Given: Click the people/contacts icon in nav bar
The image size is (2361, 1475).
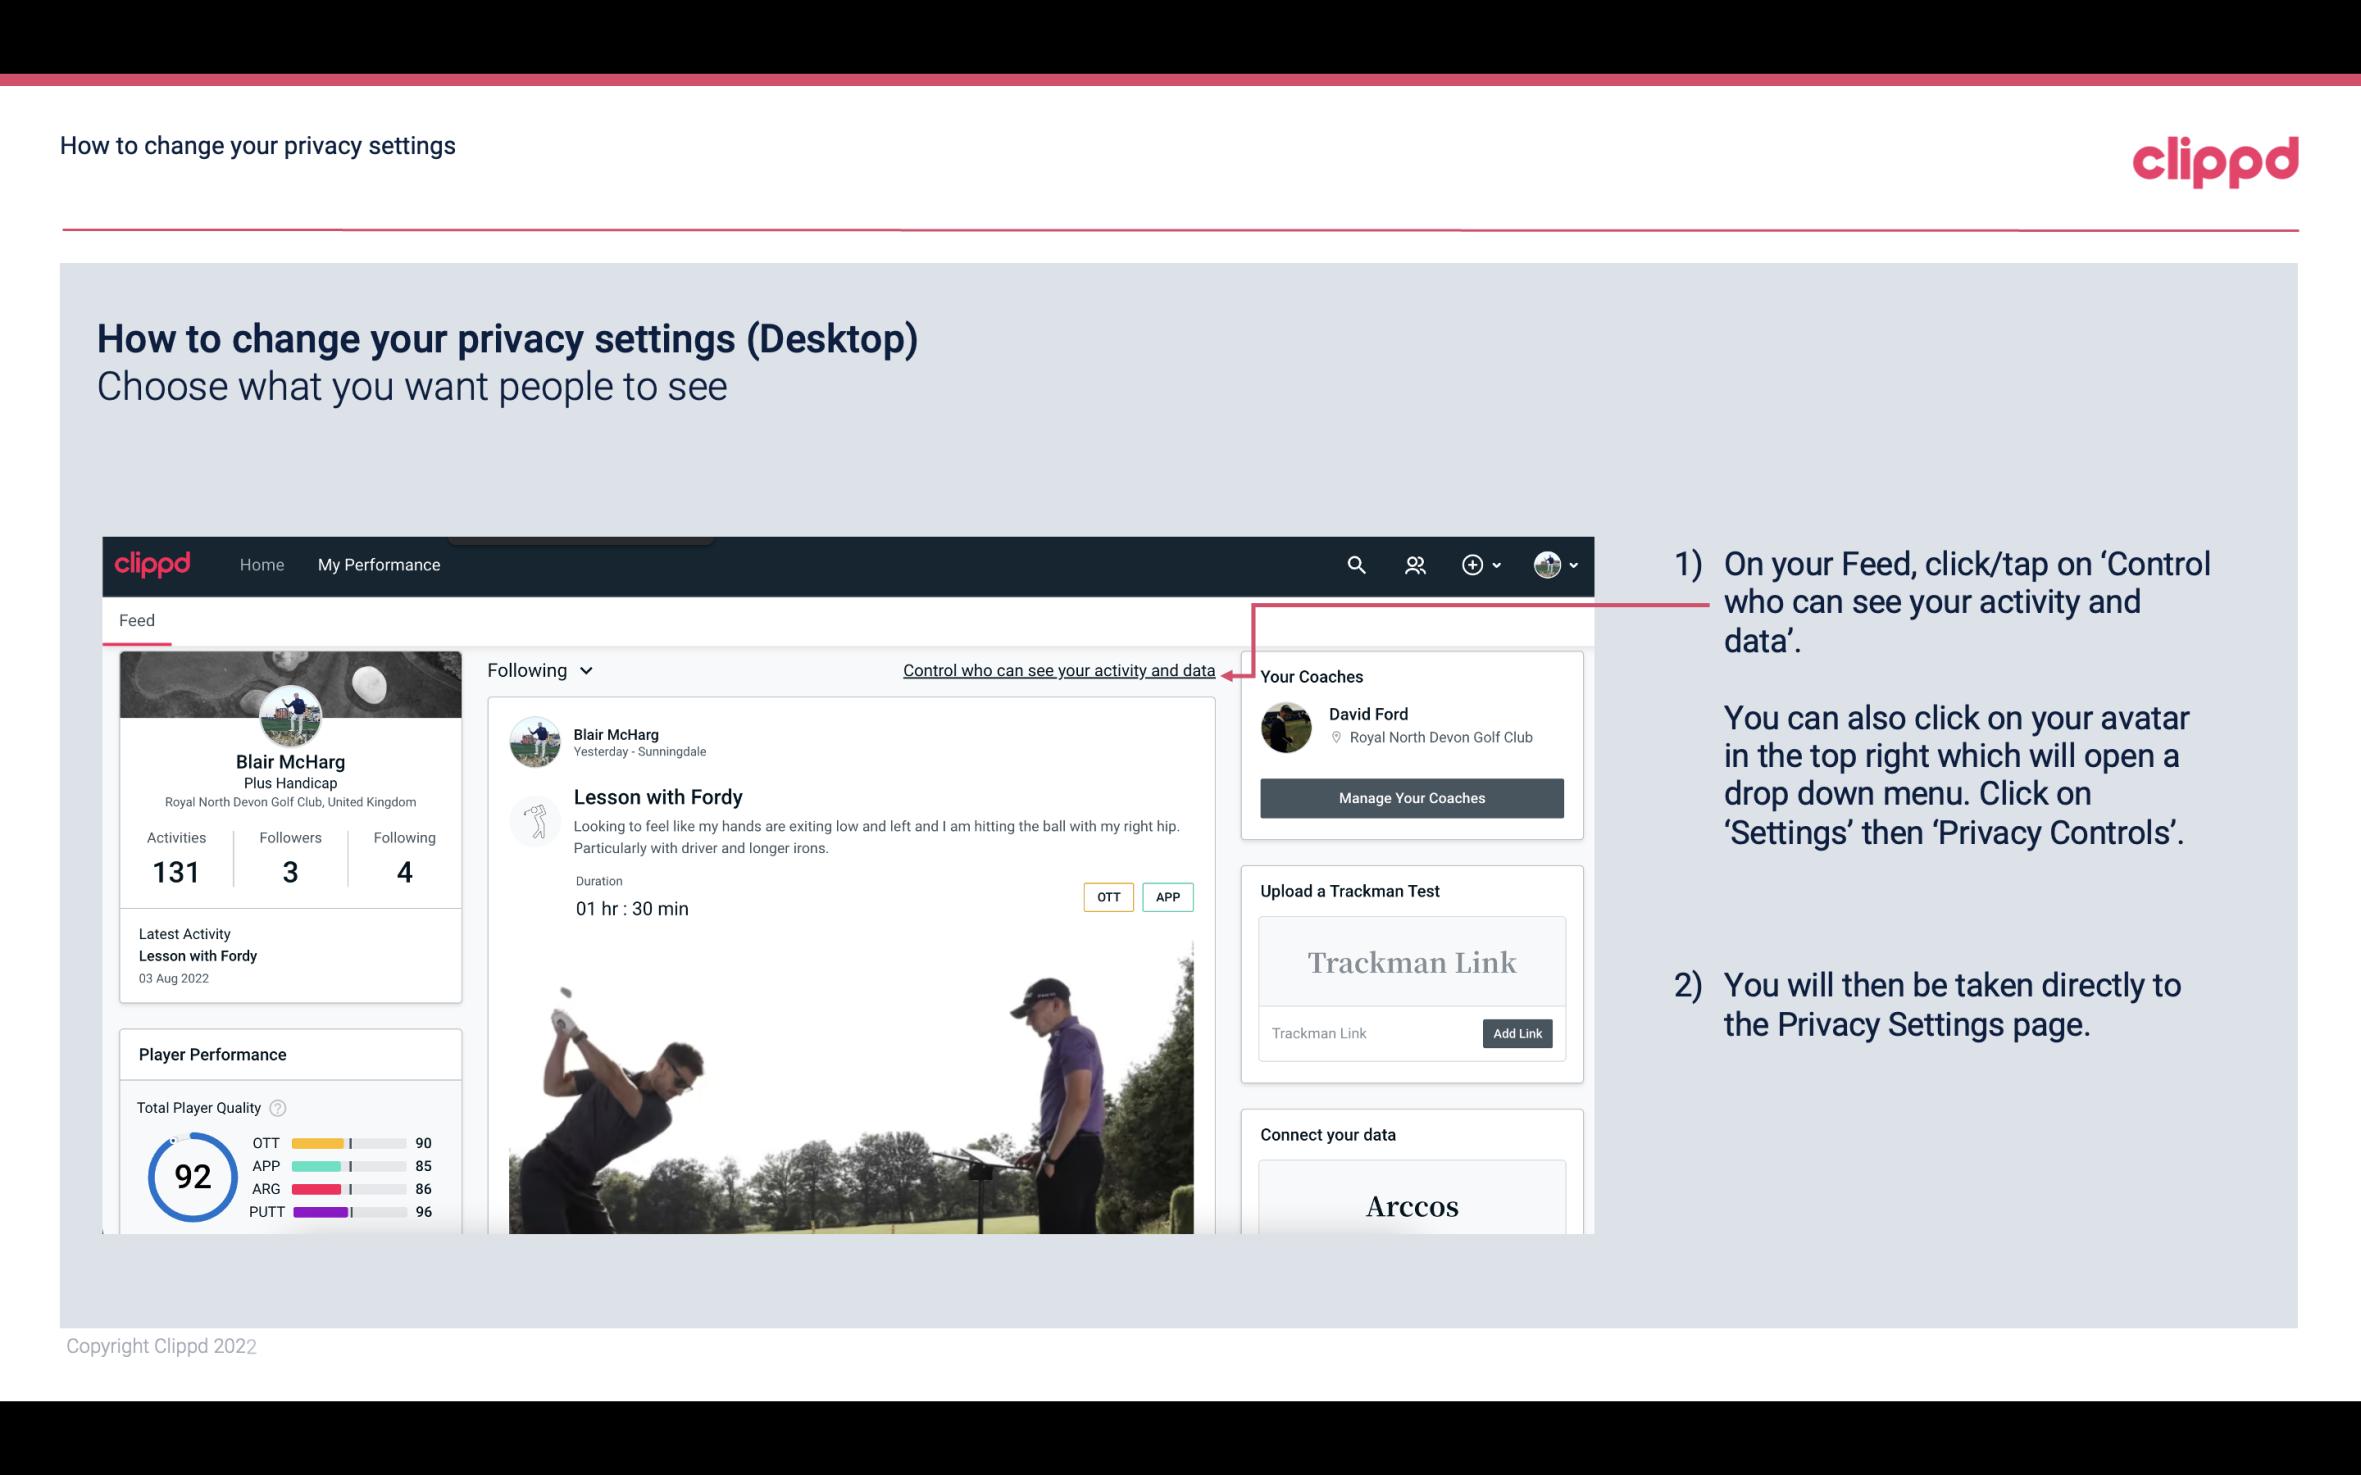Looking at the screenshot, I should pos(1413,564).
